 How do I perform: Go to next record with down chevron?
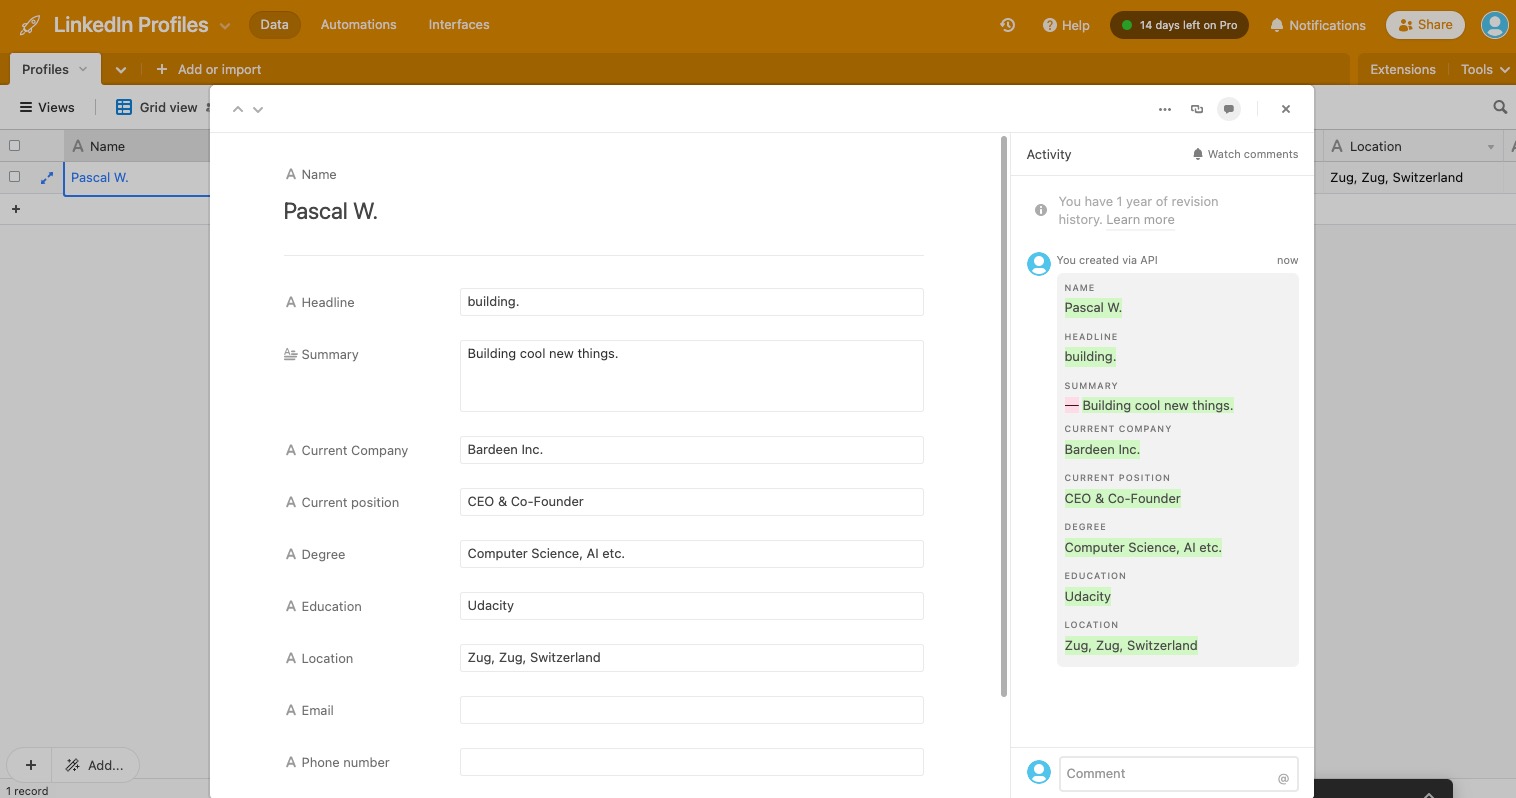[258, 109]
